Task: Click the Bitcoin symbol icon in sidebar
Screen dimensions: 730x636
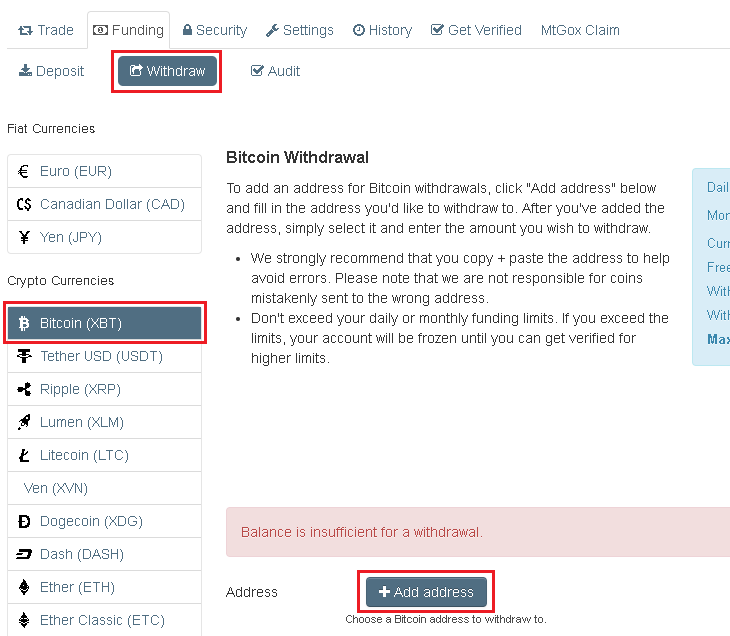Action: click(x=24, y=324)
